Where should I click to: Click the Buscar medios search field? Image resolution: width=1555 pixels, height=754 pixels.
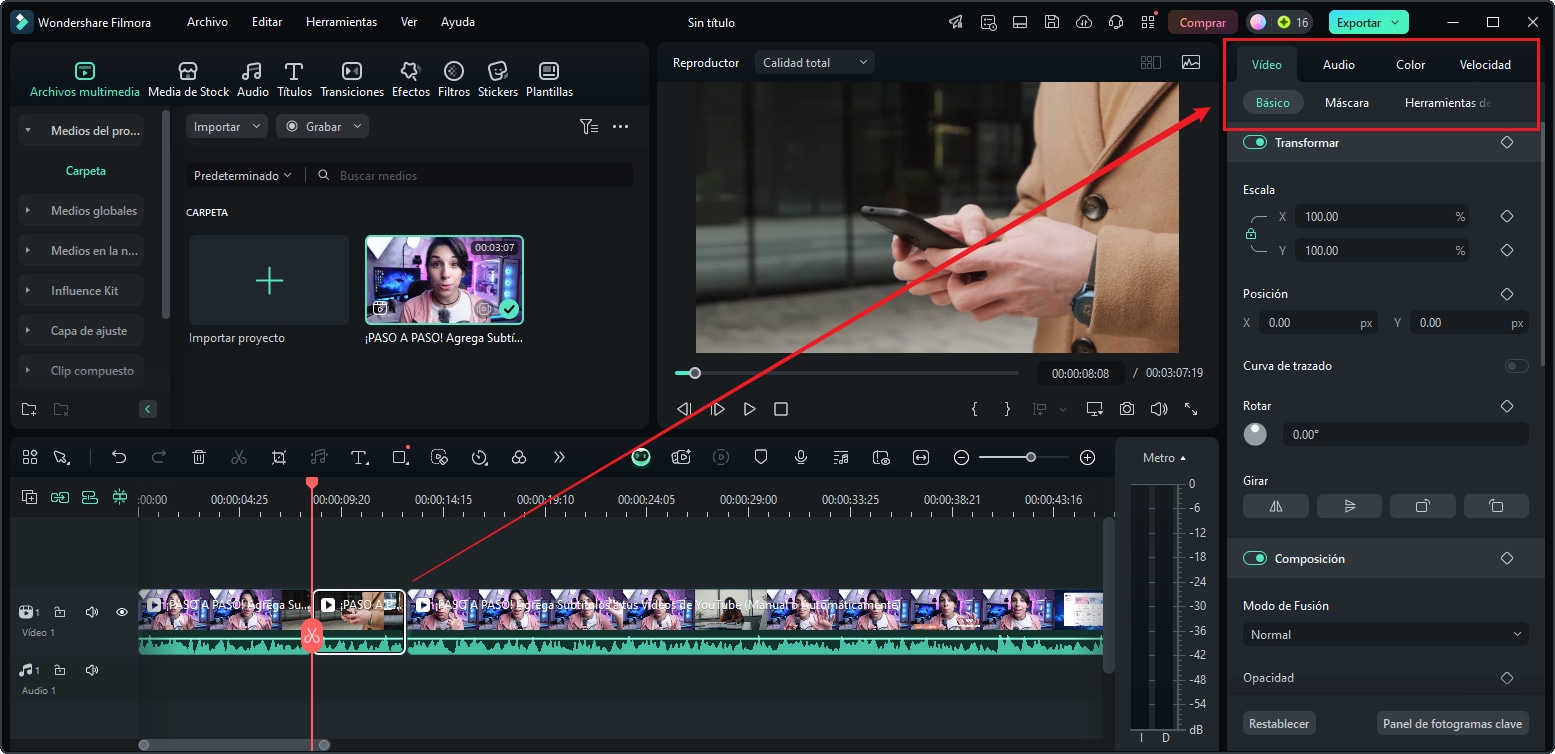(x=470, y=176)
